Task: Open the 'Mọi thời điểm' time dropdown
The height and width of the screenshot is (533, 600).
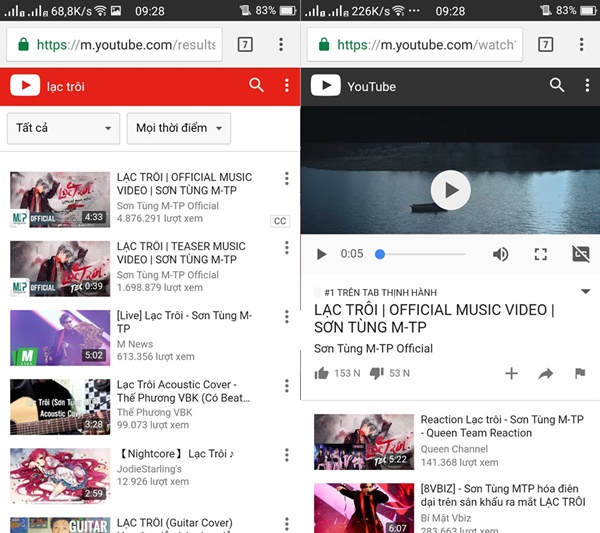Action: [178, 128]
